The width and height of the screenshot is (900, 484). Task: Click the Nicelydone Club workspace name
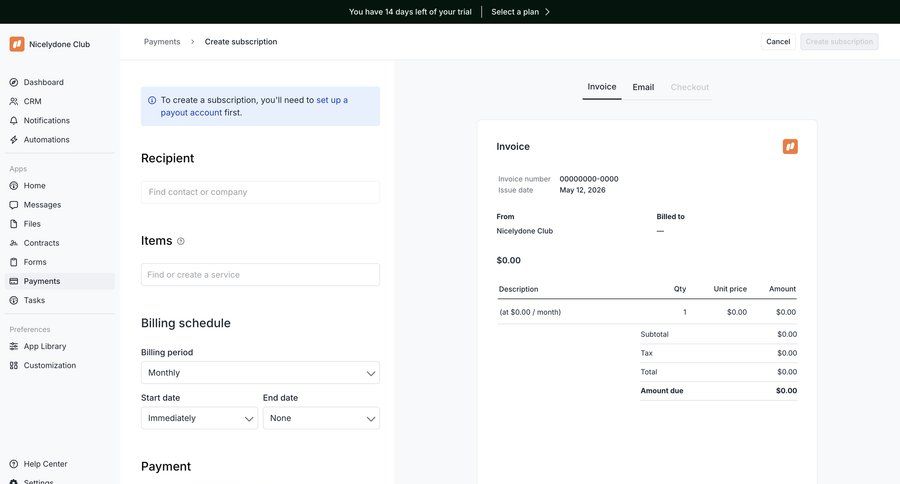click(60, 44)
